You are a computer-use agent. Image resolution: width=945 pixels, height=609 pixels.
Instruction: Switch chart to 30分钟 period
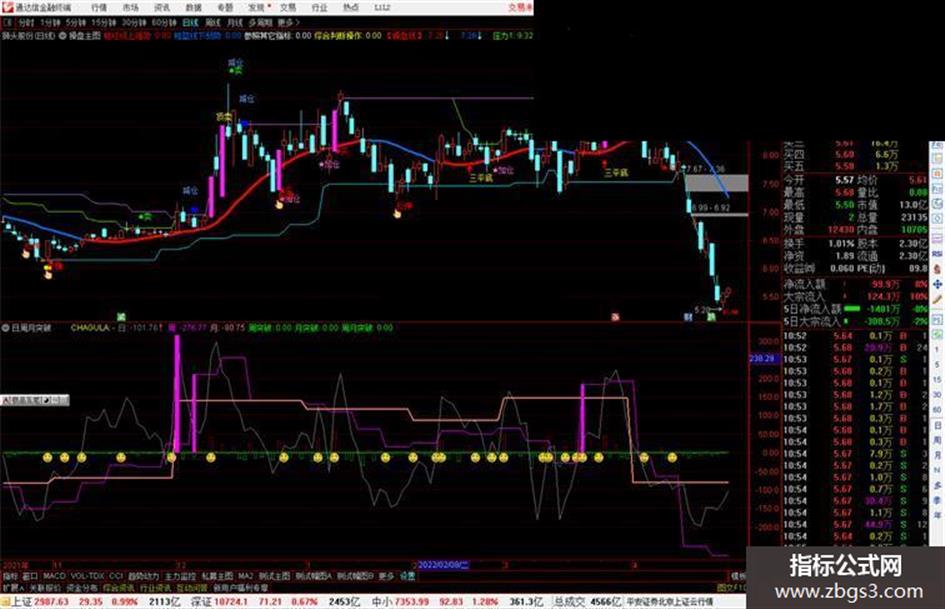click(133, 22)
